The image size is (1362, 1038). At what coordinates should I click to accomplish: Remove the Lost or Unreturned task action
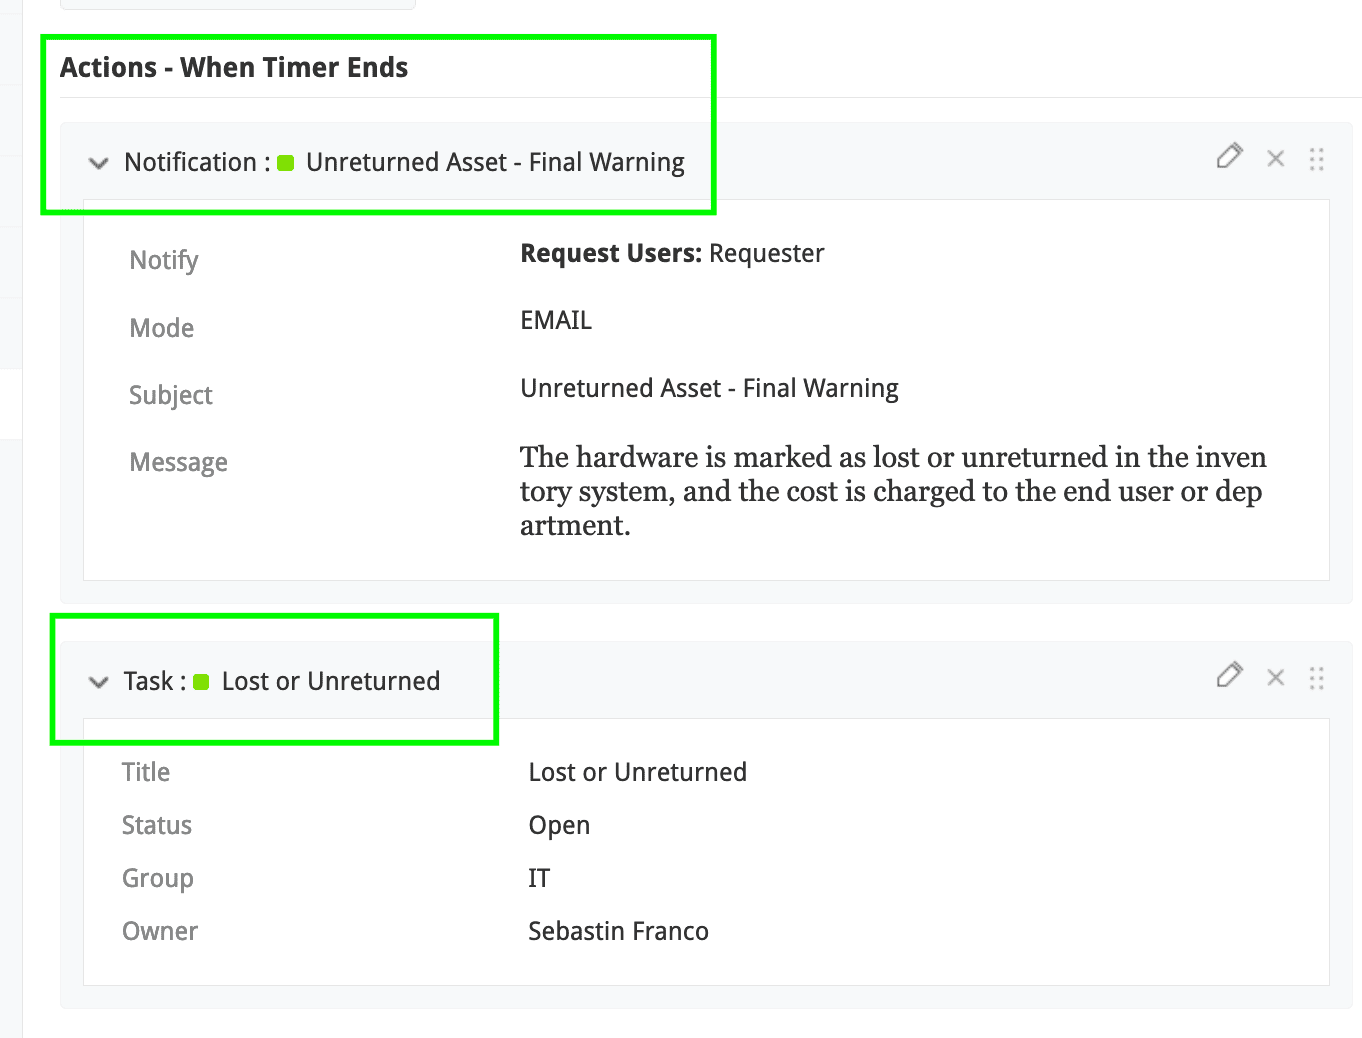coord(1275,678)
